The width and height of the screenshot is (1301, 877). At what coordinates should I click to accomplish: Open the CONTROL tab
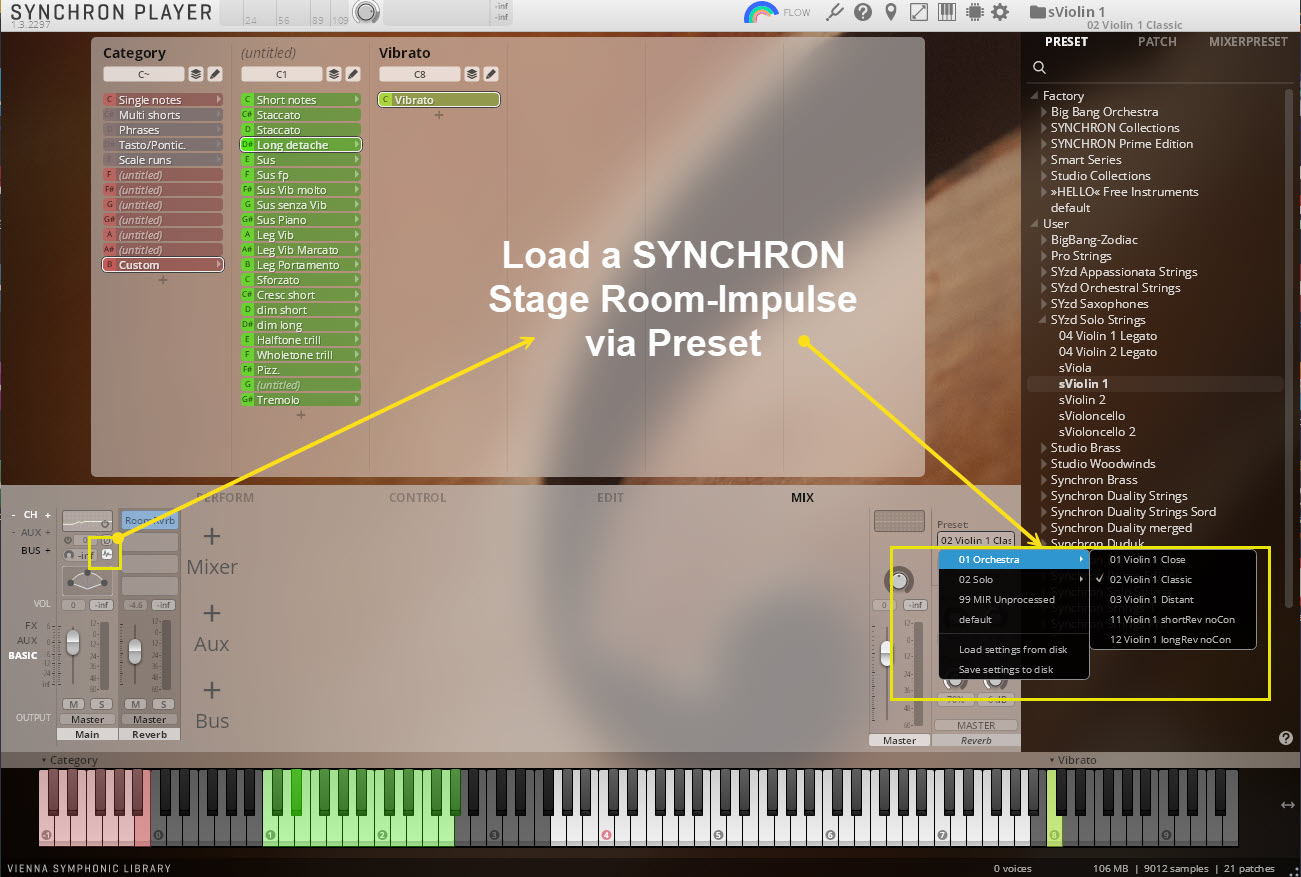pos(418,497)
